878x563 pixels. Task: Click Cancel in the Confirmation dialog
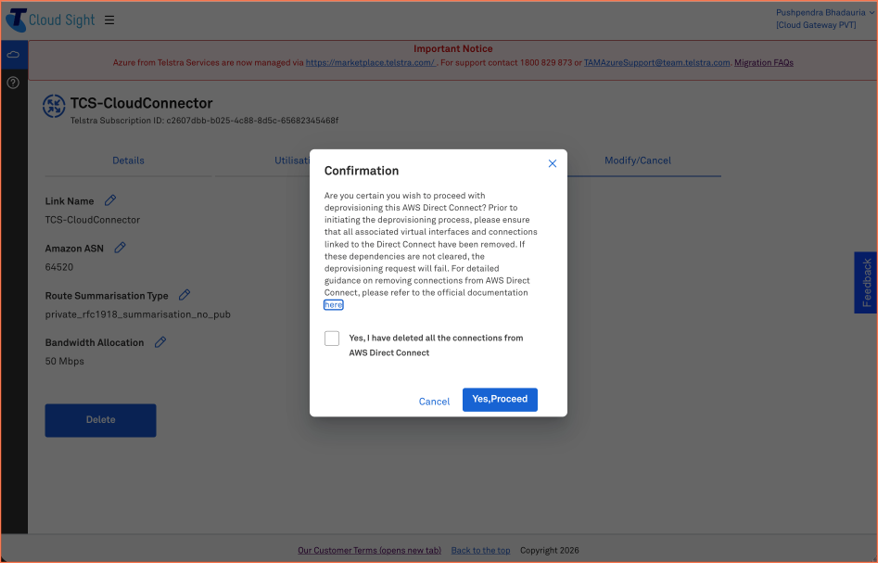coord(434,402)
